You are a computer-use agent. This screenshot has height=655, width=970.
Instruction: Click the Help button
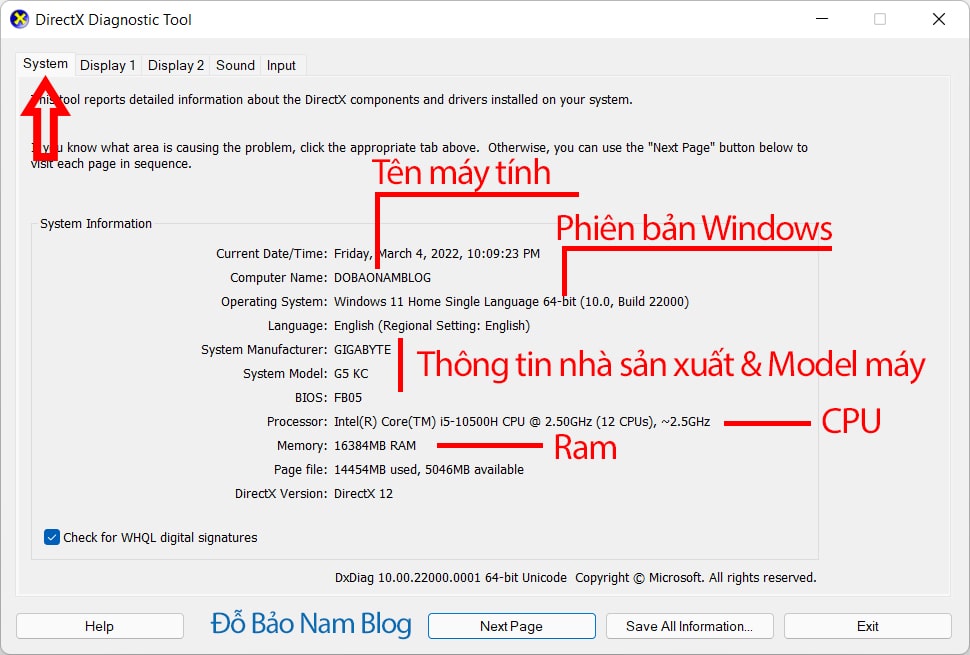tap(100, 626)
